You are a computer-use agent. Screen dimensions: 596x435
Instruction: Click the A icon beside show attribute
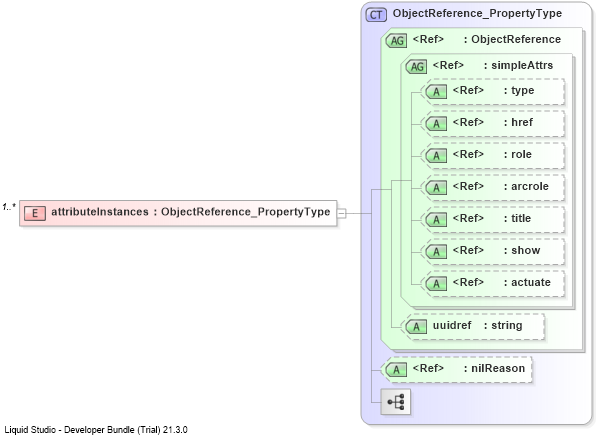point(436,251)
